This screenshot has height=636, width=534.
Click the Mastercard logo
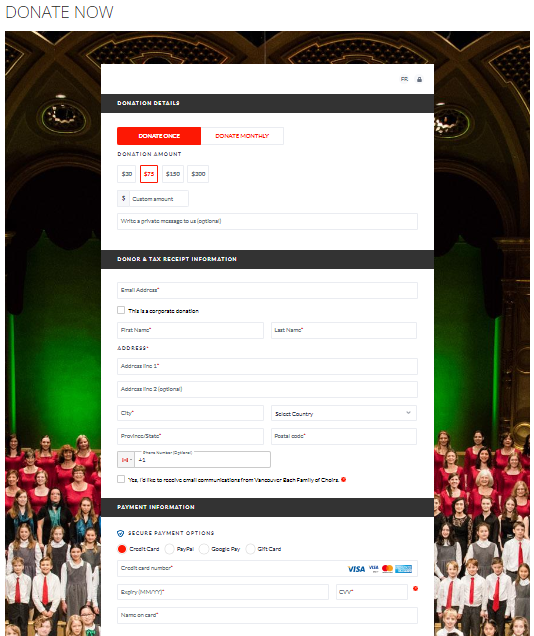387,569
